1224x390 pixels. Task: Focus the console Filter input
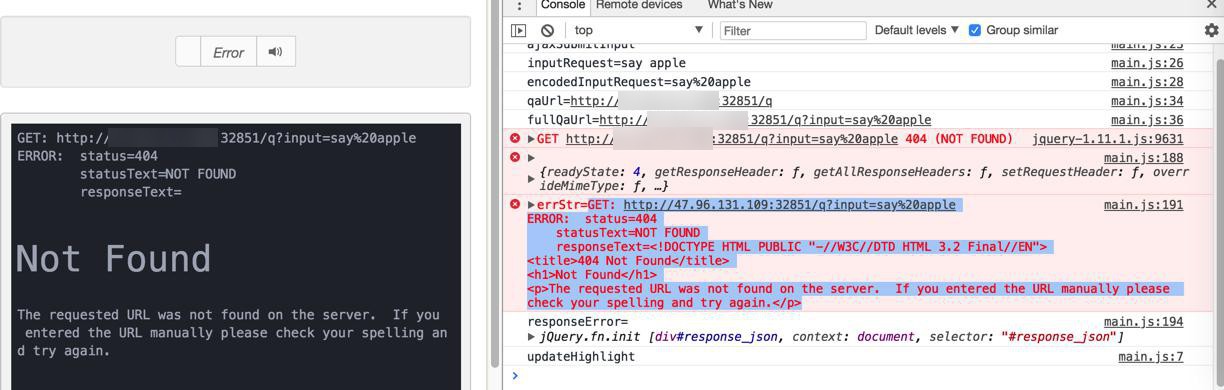coord(793,31)
